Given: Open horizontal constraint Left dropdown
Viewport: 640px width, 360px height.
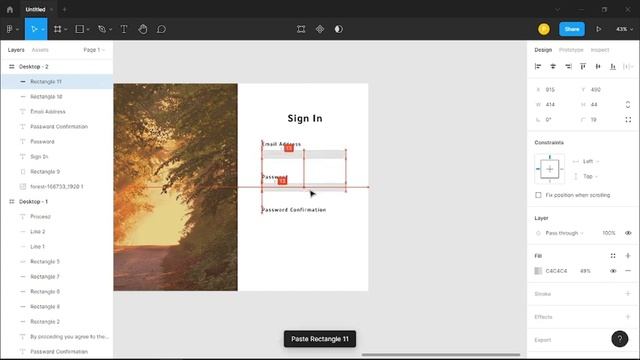Looking at the screenshot, I should pyautogui.click(x=591, y=161).
